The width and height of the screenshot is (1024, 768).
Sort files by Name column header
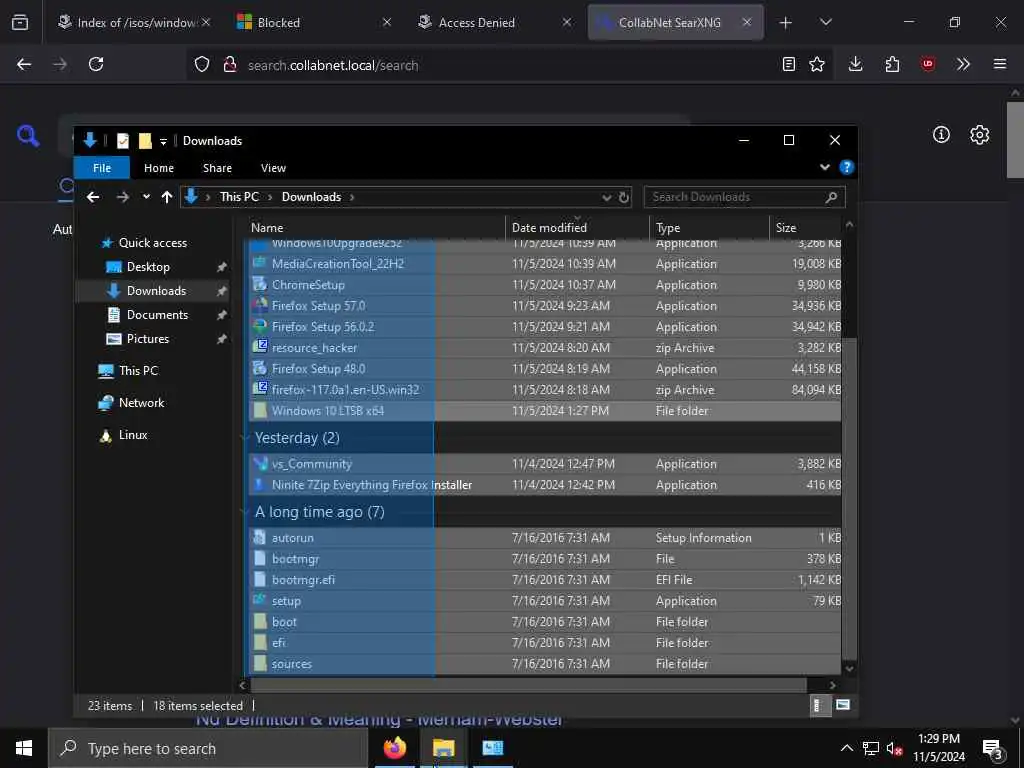coord(377,227)
